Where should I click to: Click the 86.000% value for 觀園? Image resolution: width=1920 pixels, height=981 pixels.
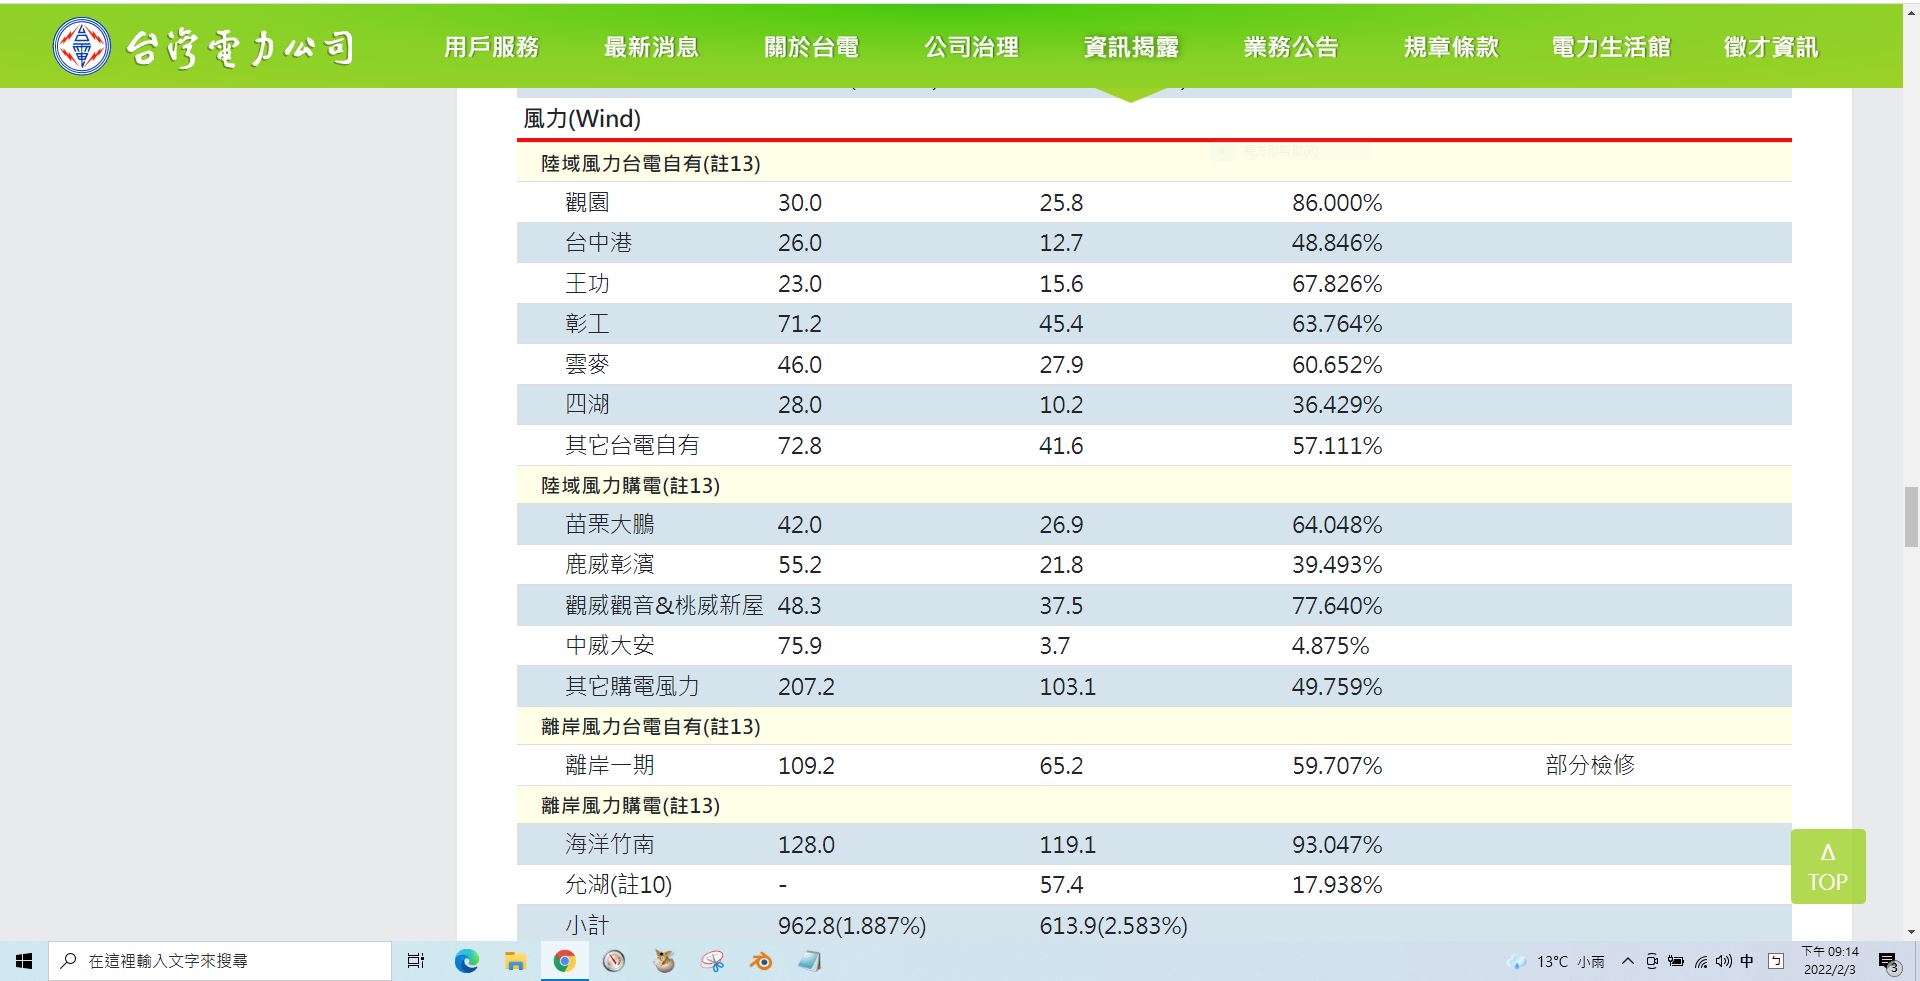1337,203
